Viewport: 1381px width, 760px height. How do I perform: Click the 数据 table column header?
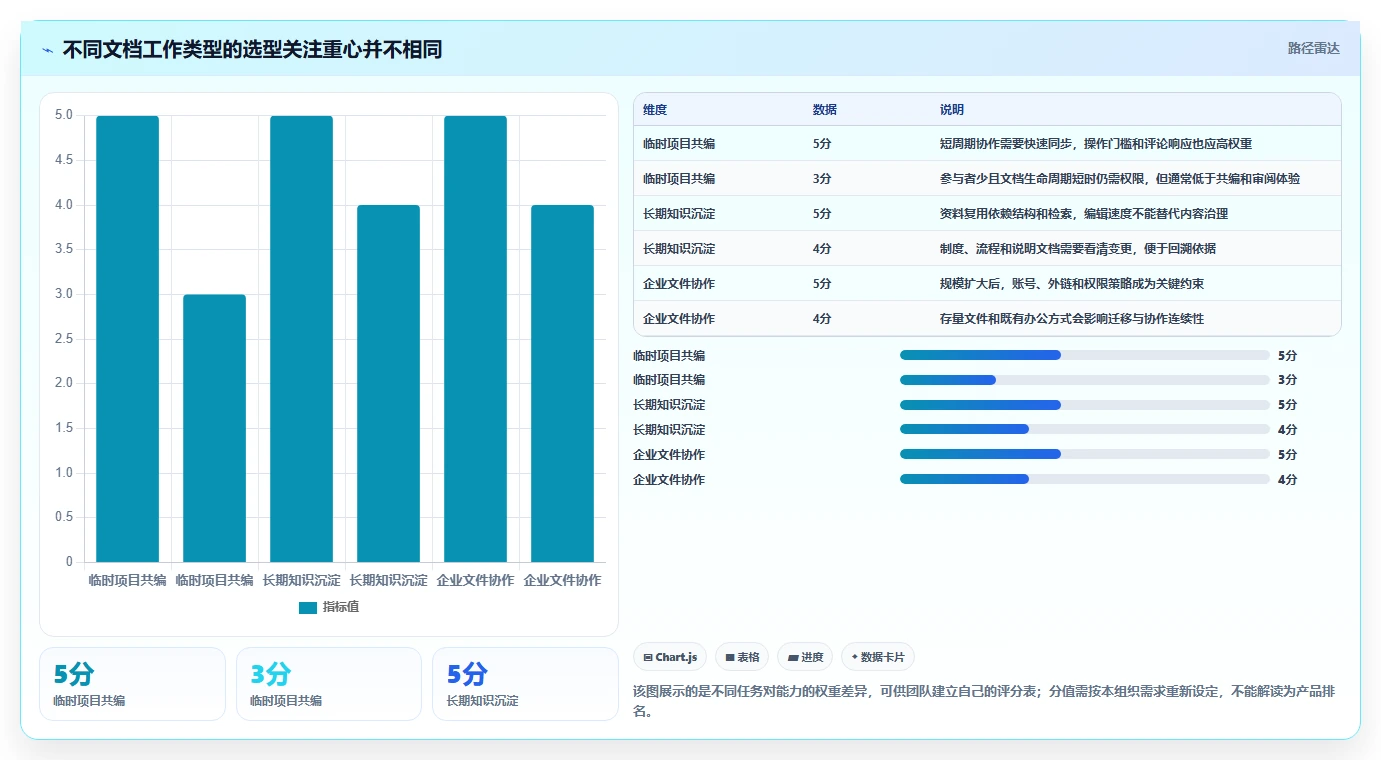[825, 110]
